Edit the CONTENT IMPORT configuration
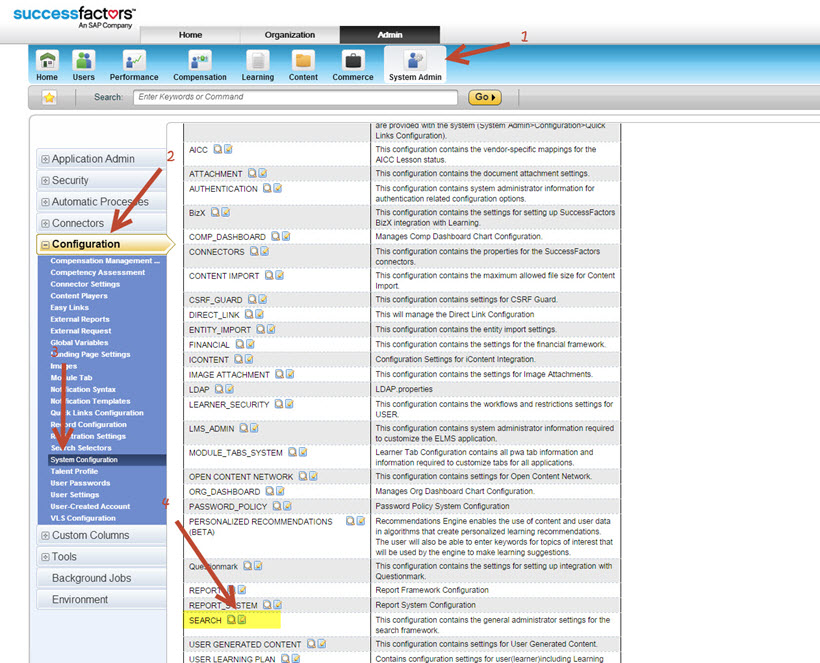The image size is (820, 663). [x=279, y=275]
